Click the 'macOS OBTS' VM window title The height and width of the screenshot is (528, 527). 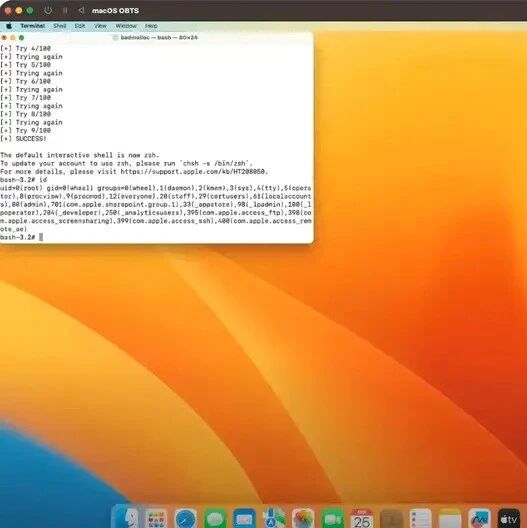pyautogui.click(x=116, y=11)
